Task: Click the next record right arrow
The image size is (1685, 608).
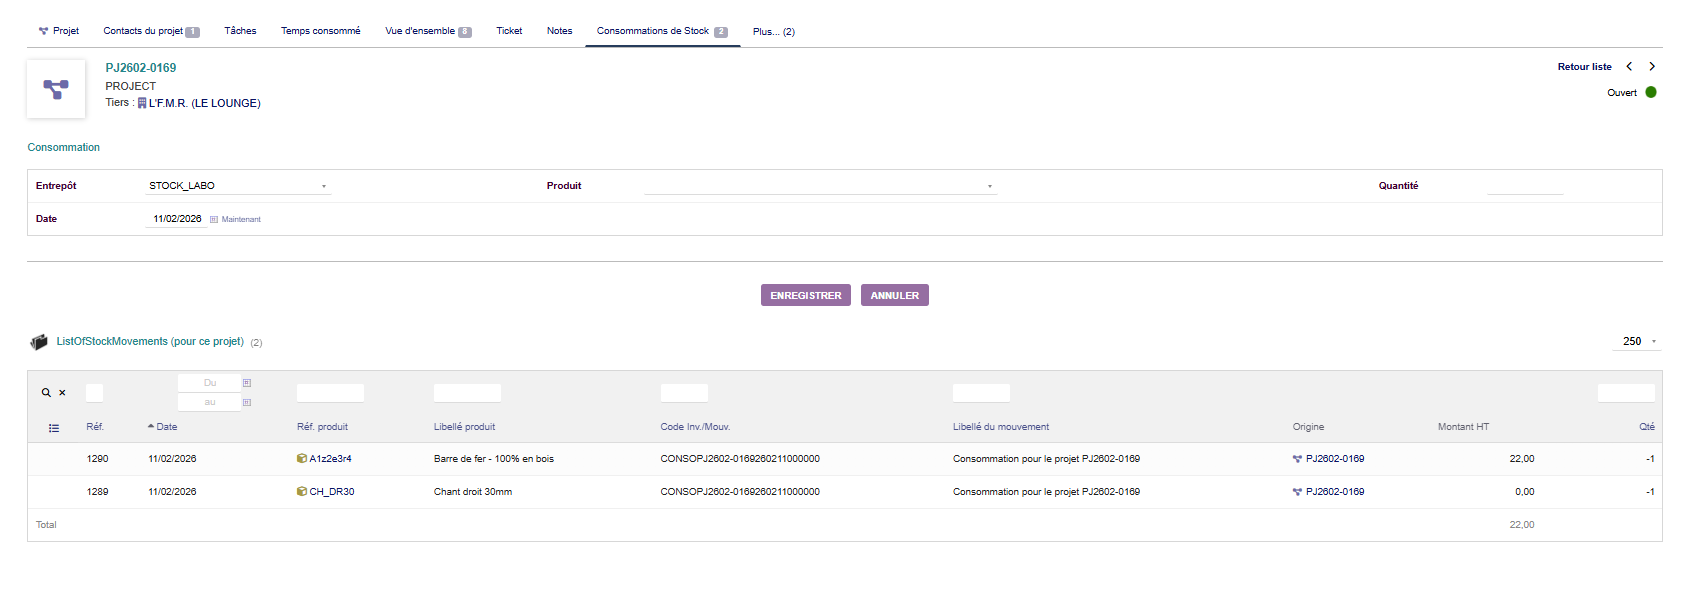Action: point(1652,67)
